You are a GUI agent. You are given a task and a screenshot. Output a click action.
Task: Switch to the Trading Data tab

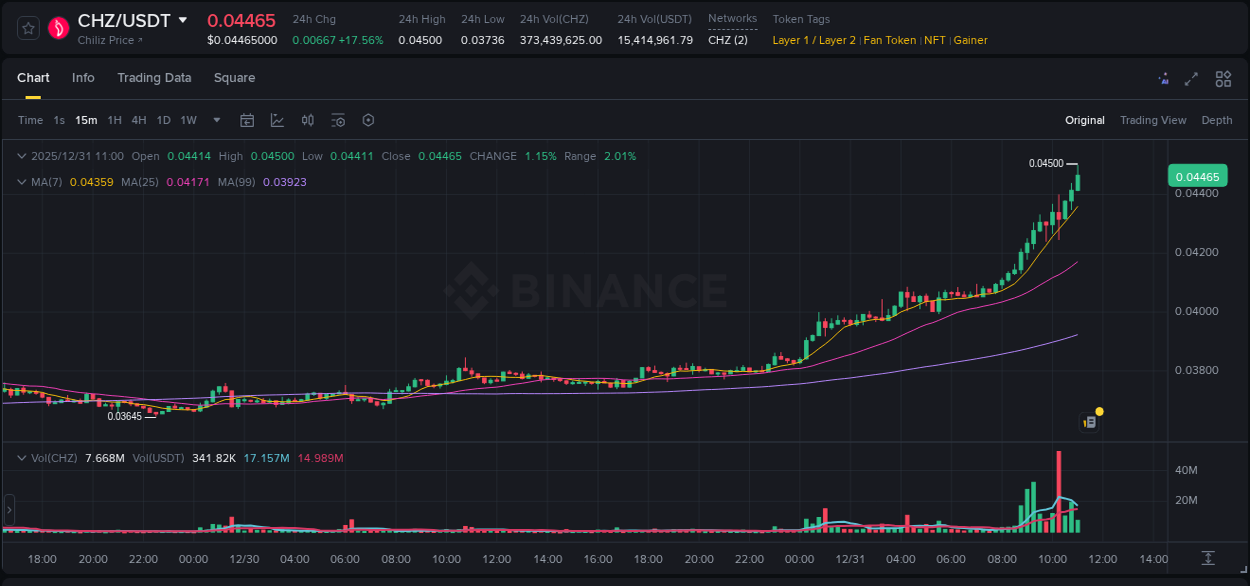click(x=154, y=78)
